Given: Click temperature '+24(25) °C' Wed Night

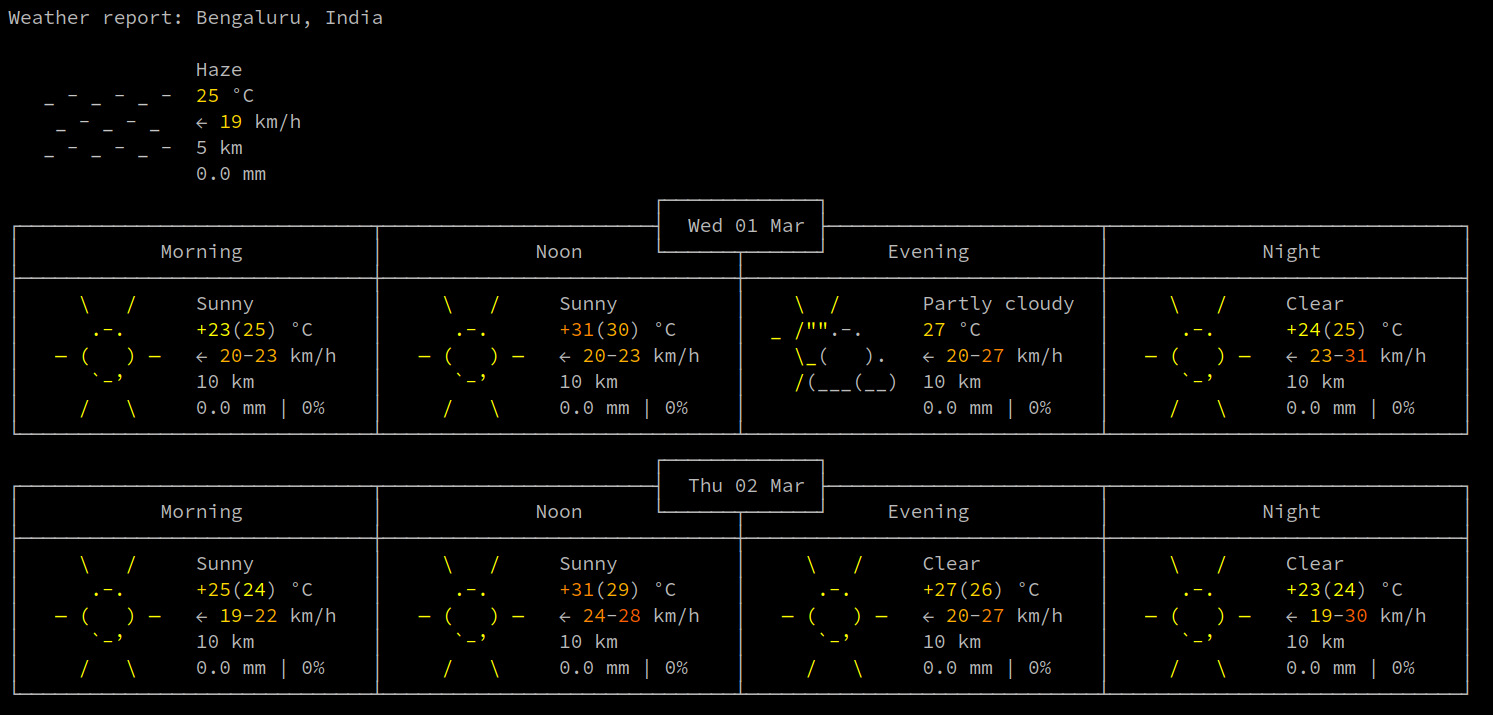Looking at the screenshot, I should pos(1345,330).
